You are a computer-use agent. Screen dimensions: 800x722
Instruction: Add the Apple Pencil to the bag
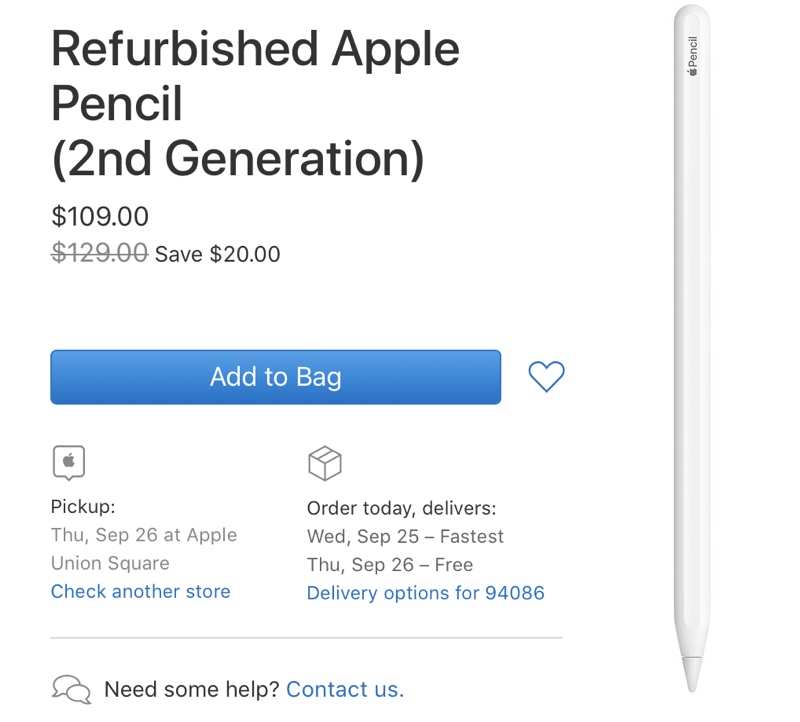click(x=275, y=377)
